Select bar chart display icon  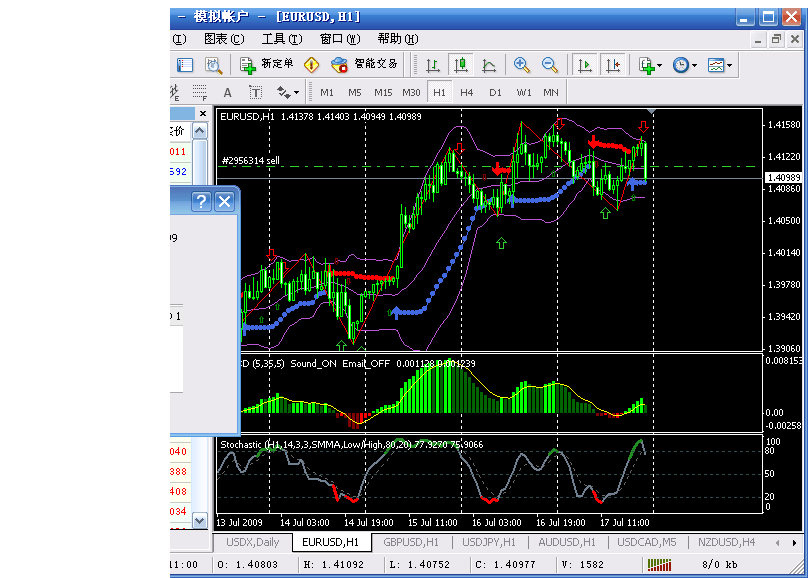(433, 65)
